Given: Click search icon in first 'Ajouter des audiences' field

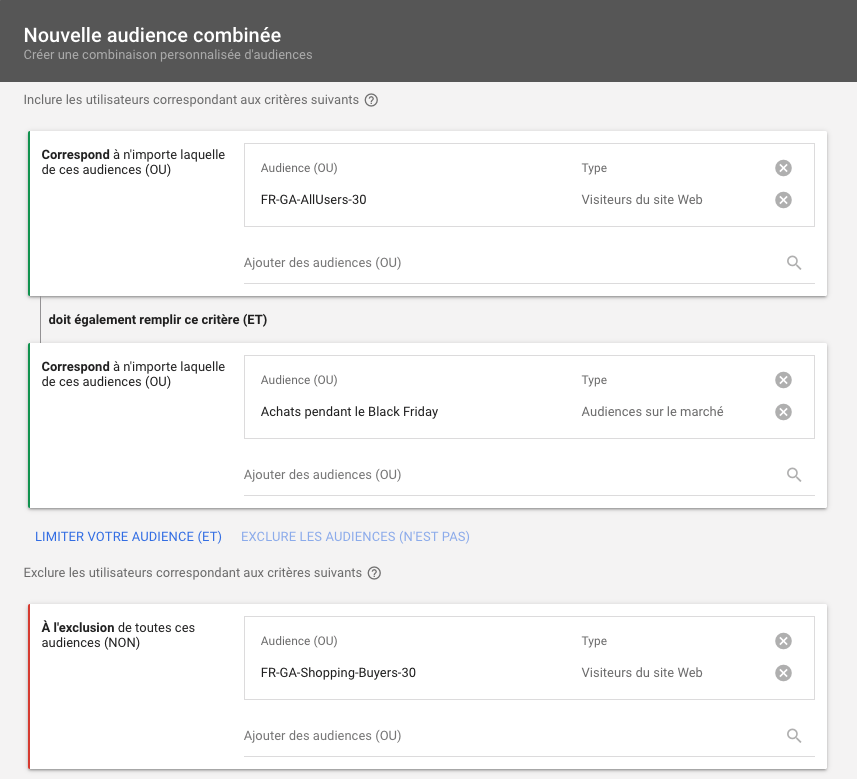Looking at the screenshot, I should point(794,263).
